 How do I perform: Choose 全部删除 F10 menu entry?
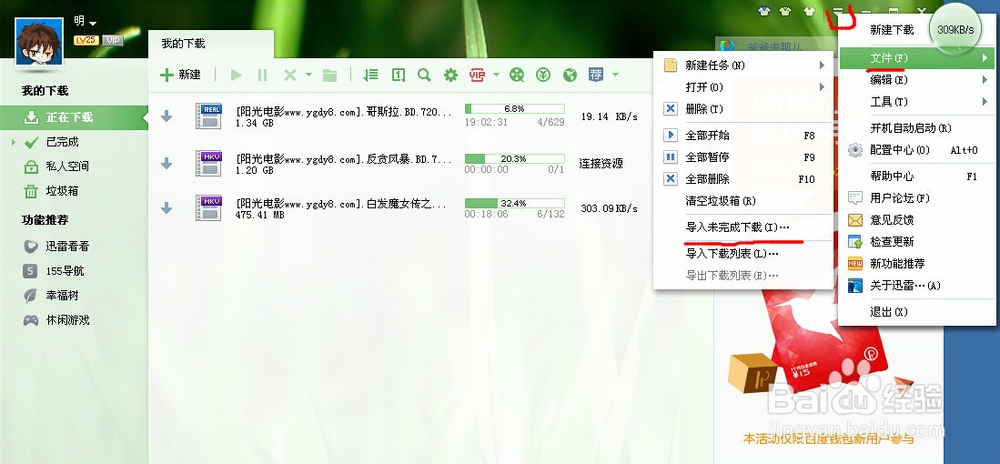[x=744, y=179]
